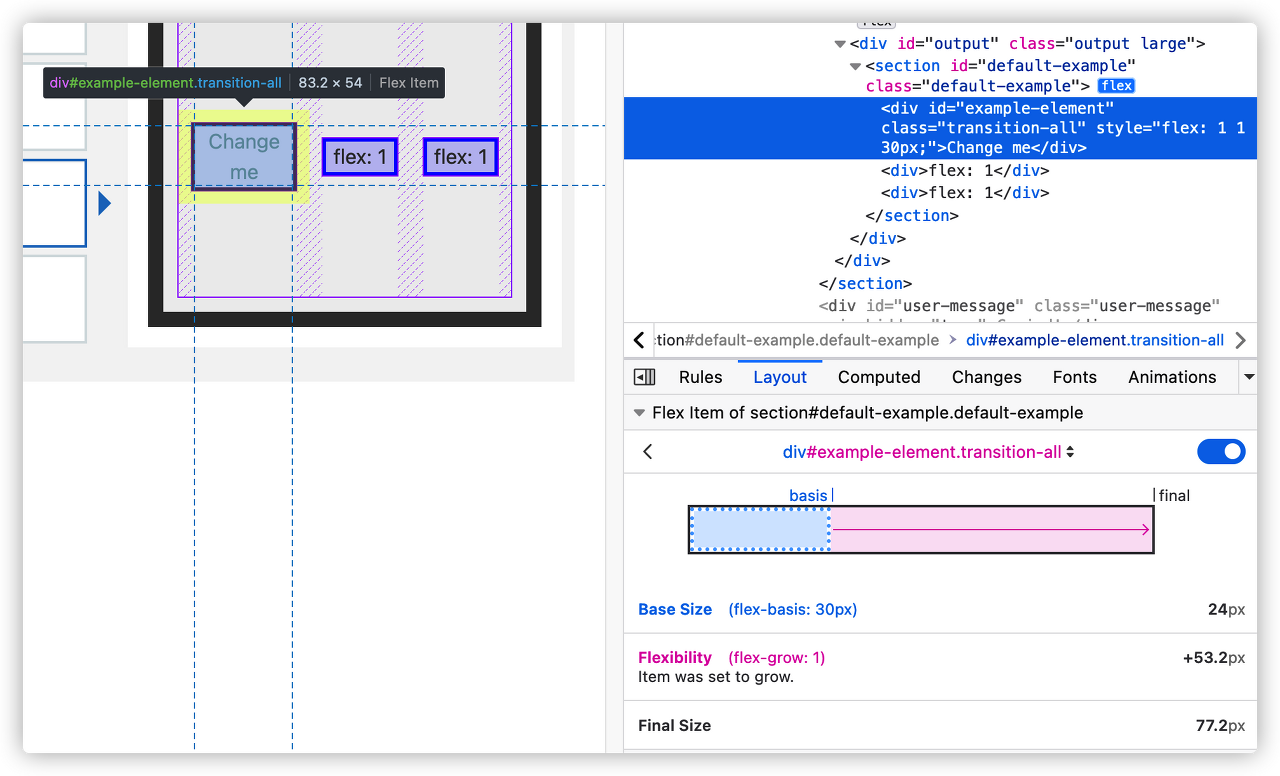Click the "final" label above the diagram

pos(1174,496)
